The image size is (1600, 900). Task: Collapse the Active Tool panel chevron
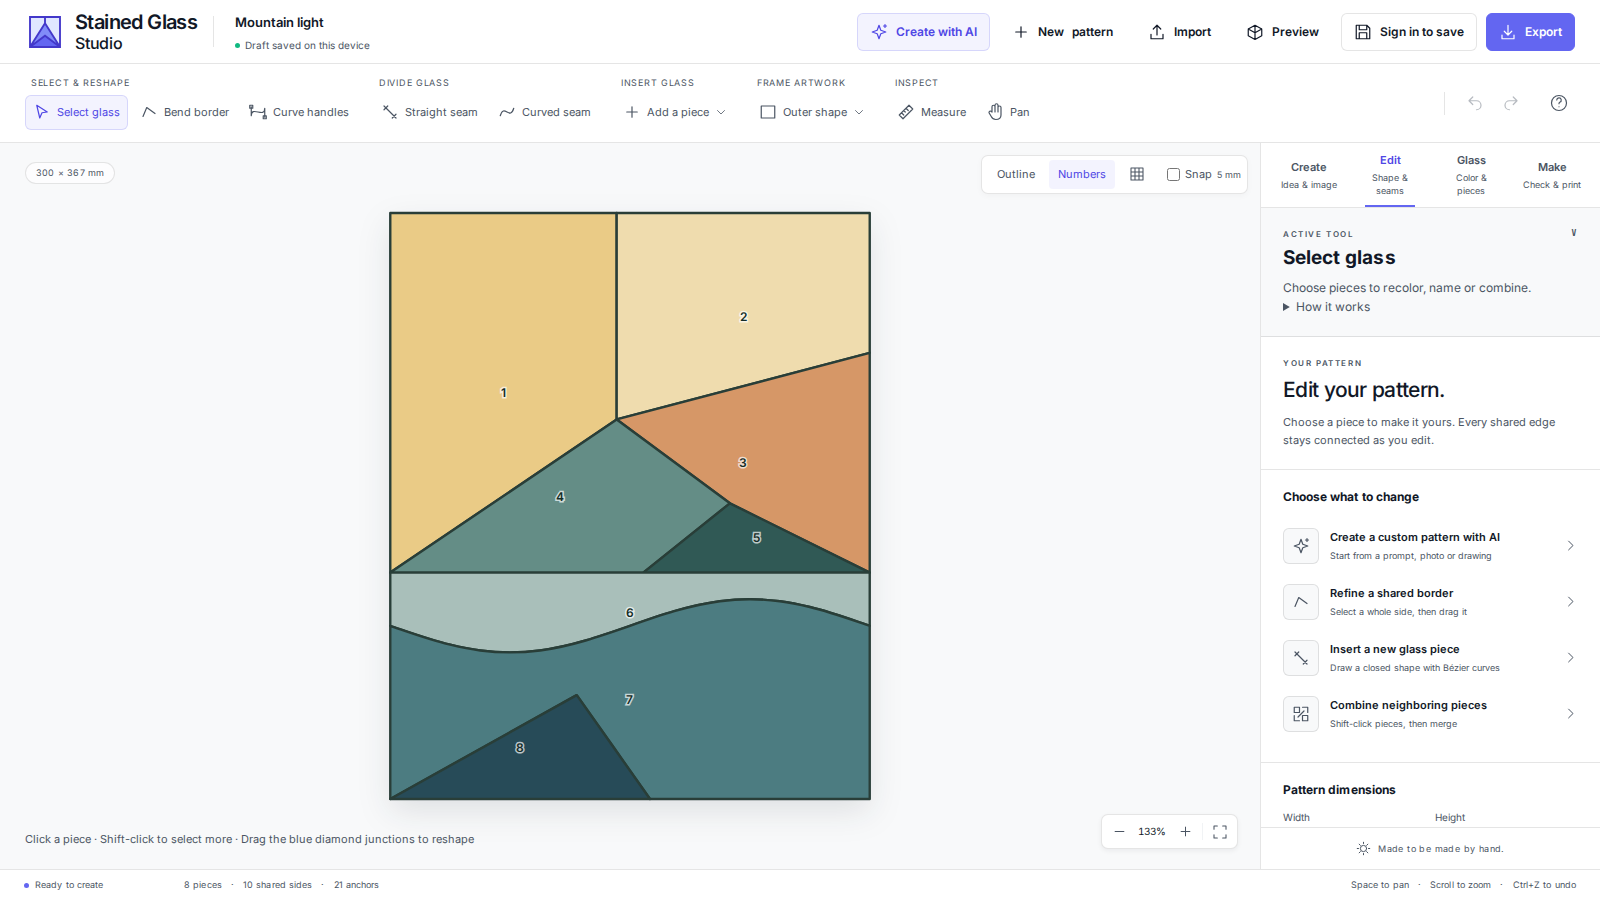tap(1574, 233)
